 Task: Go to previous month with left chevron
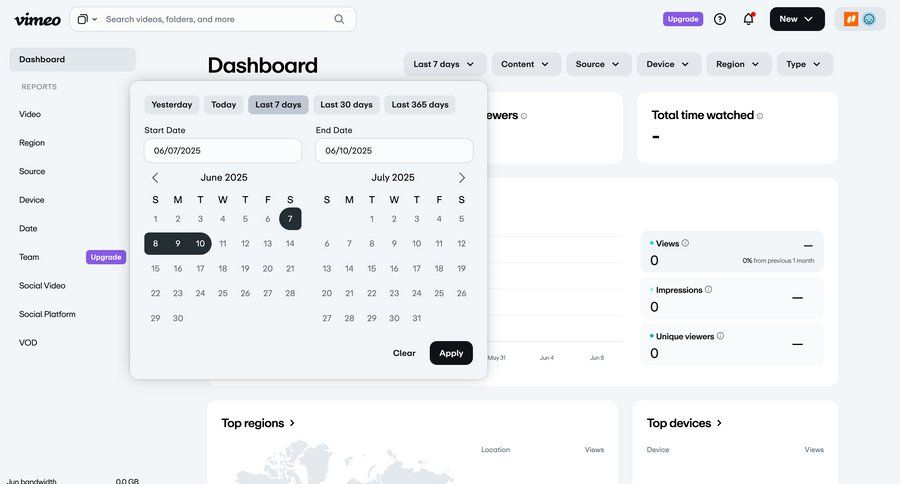(x=155, y=178)
